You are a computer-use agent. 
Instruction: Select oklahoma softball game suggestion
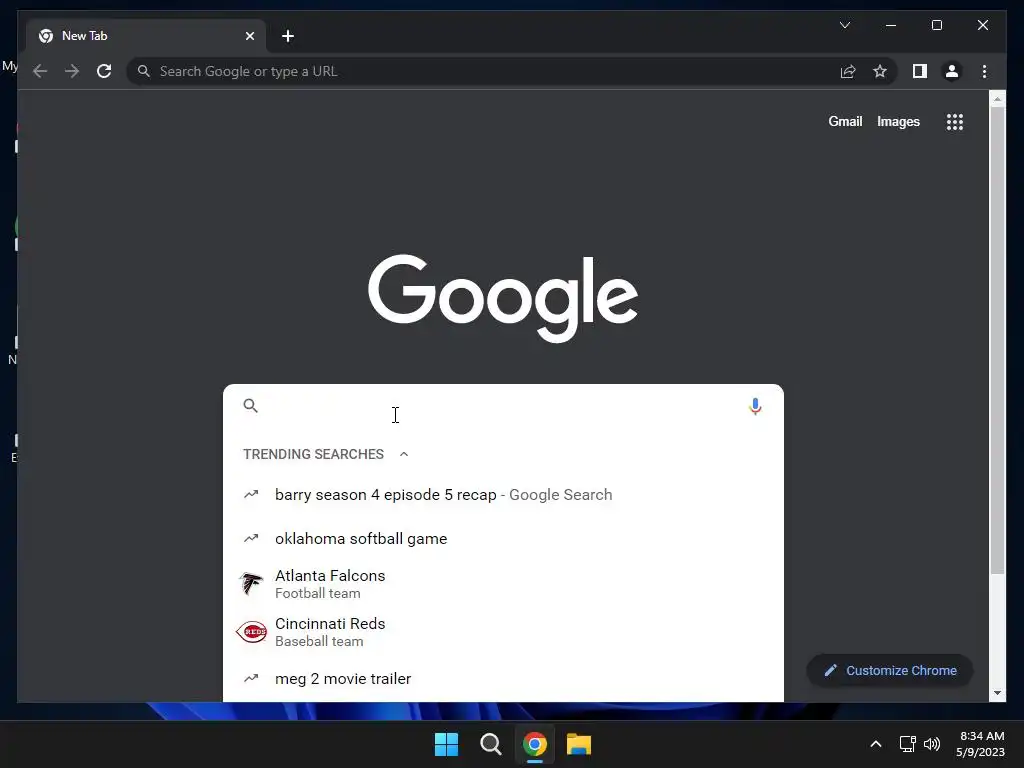pyautogui.click(x=503, y=539)
